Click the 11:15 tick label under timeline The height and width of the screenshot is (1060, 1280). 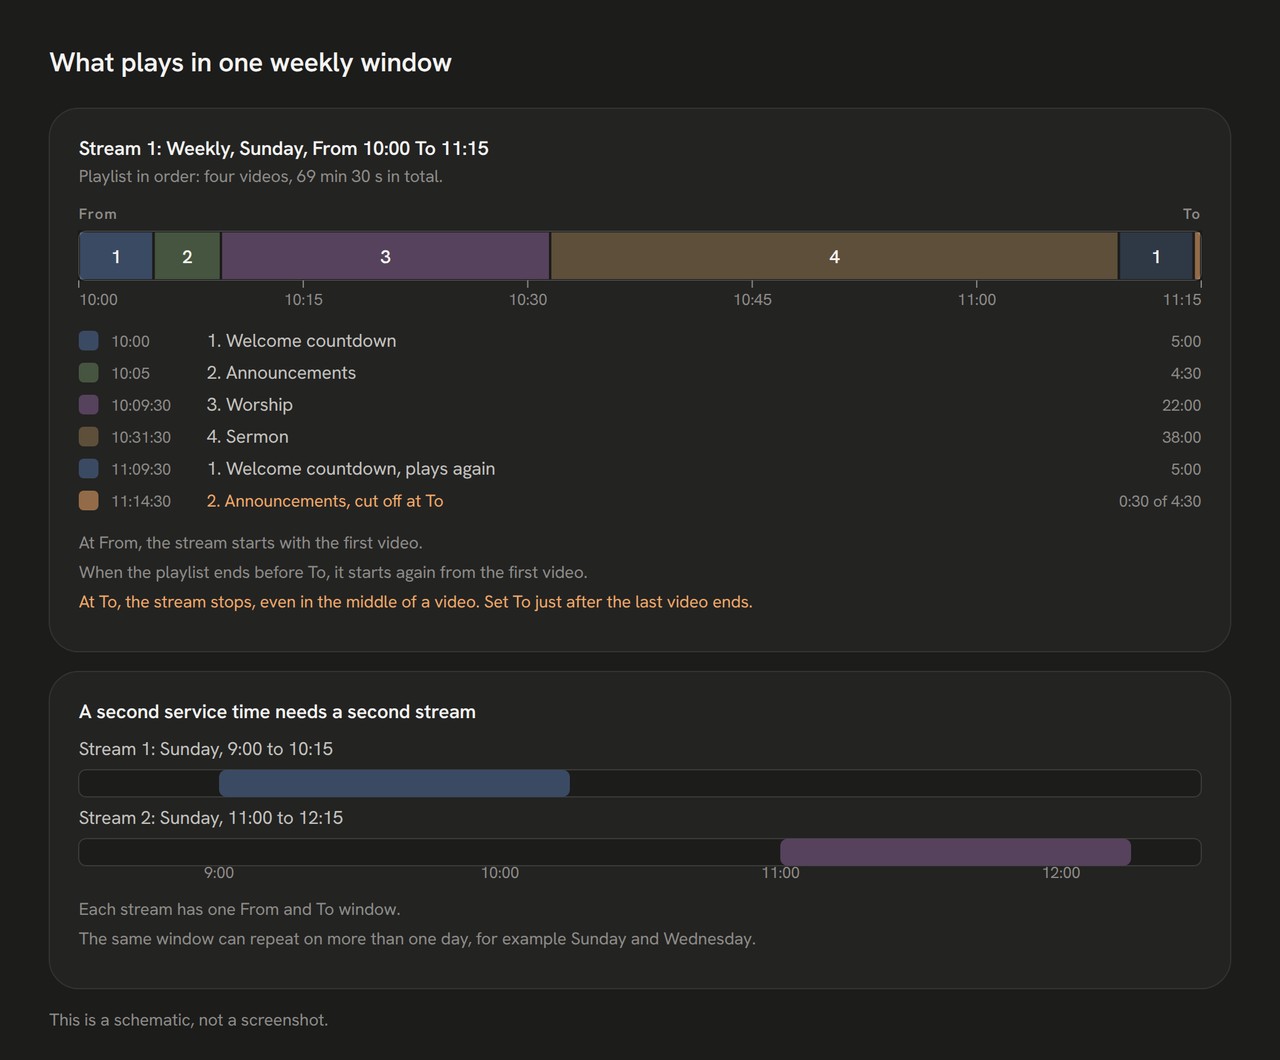1182,300
